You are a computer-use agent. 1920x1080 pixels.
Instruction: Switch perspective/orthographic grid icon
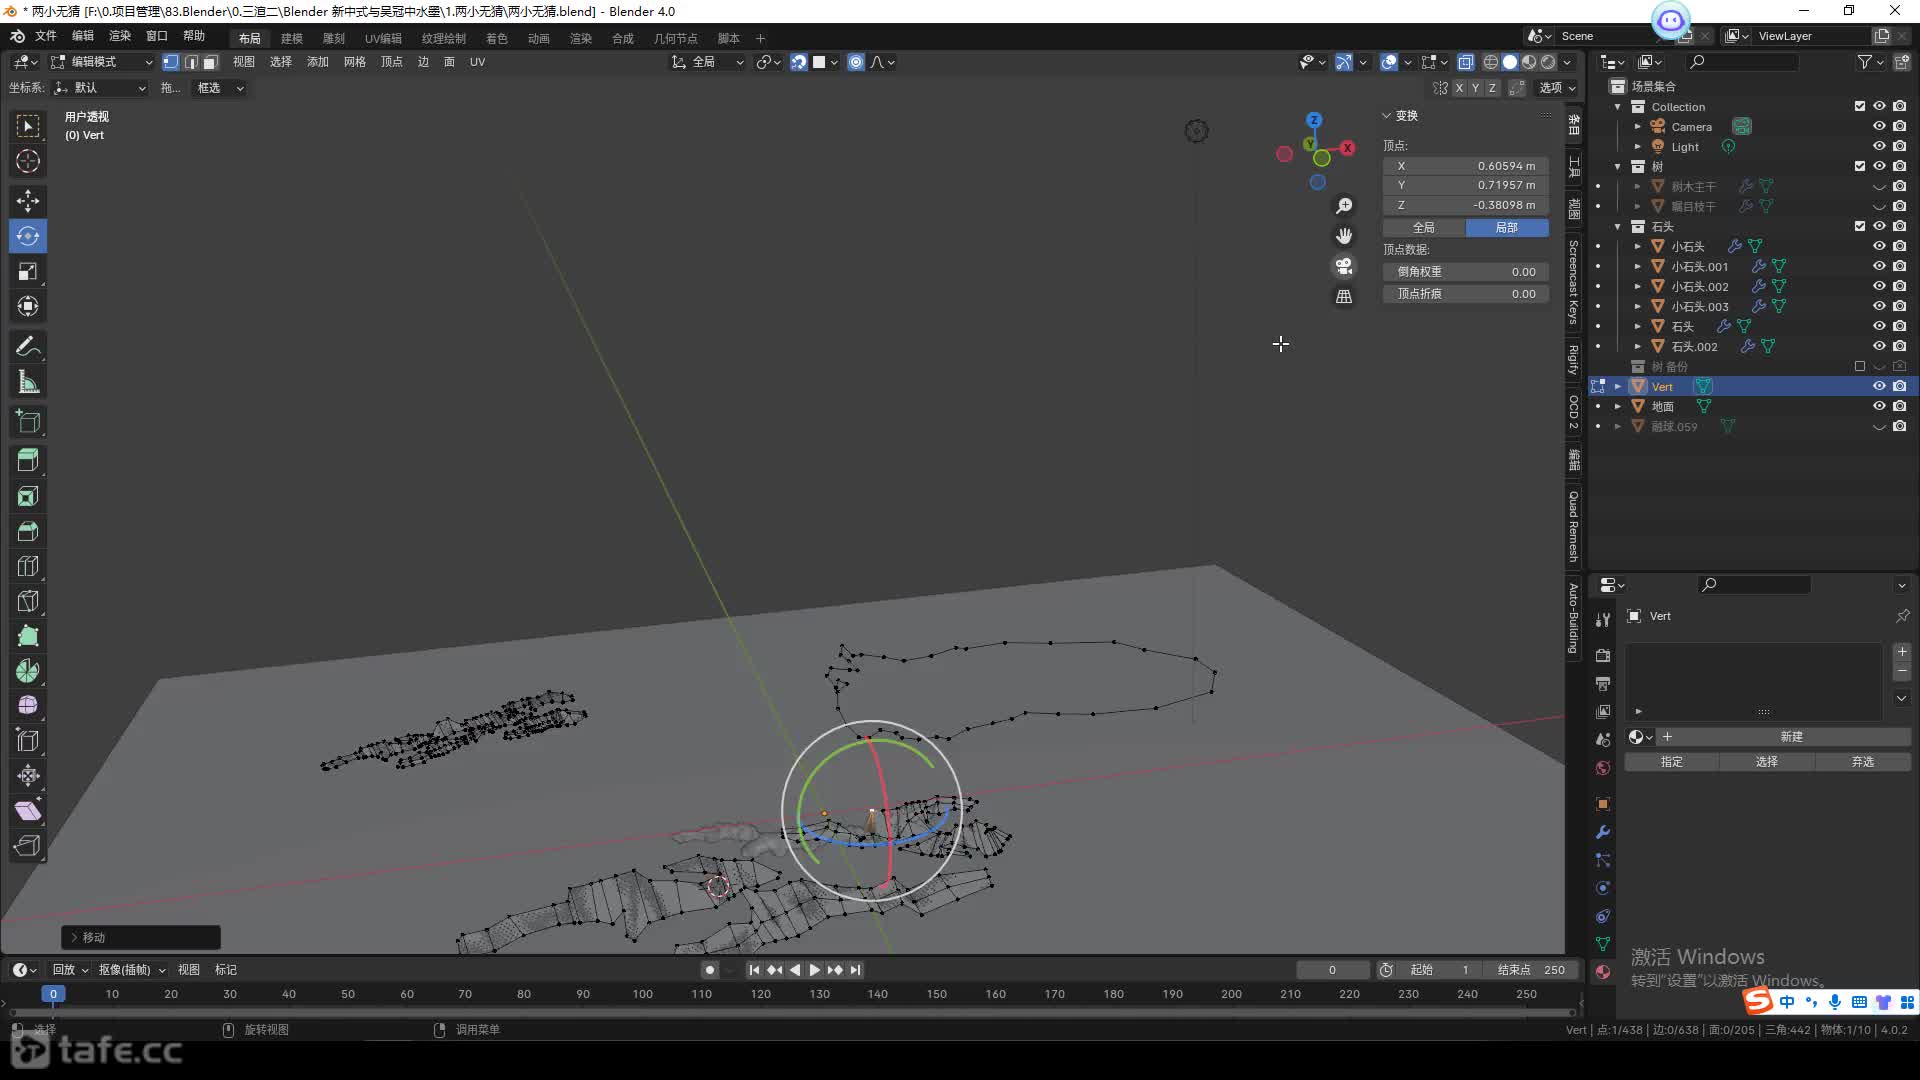pyautogui.click(x=1344, y=297)
